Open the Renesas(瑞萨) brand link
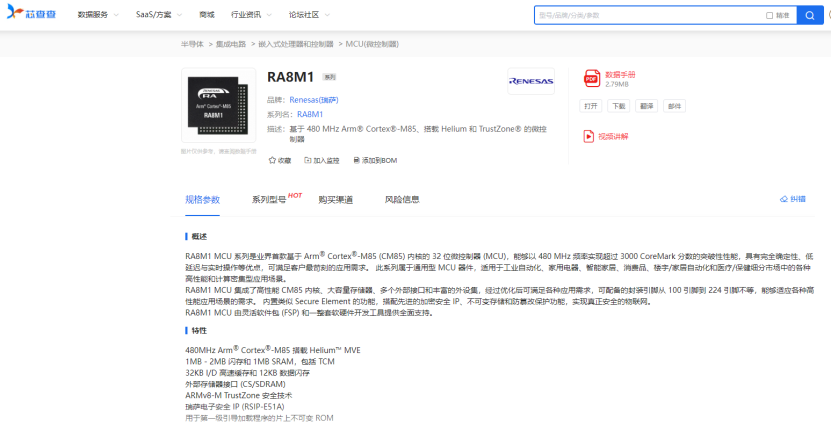Screen dimensions: 831x424 [314, 100]
